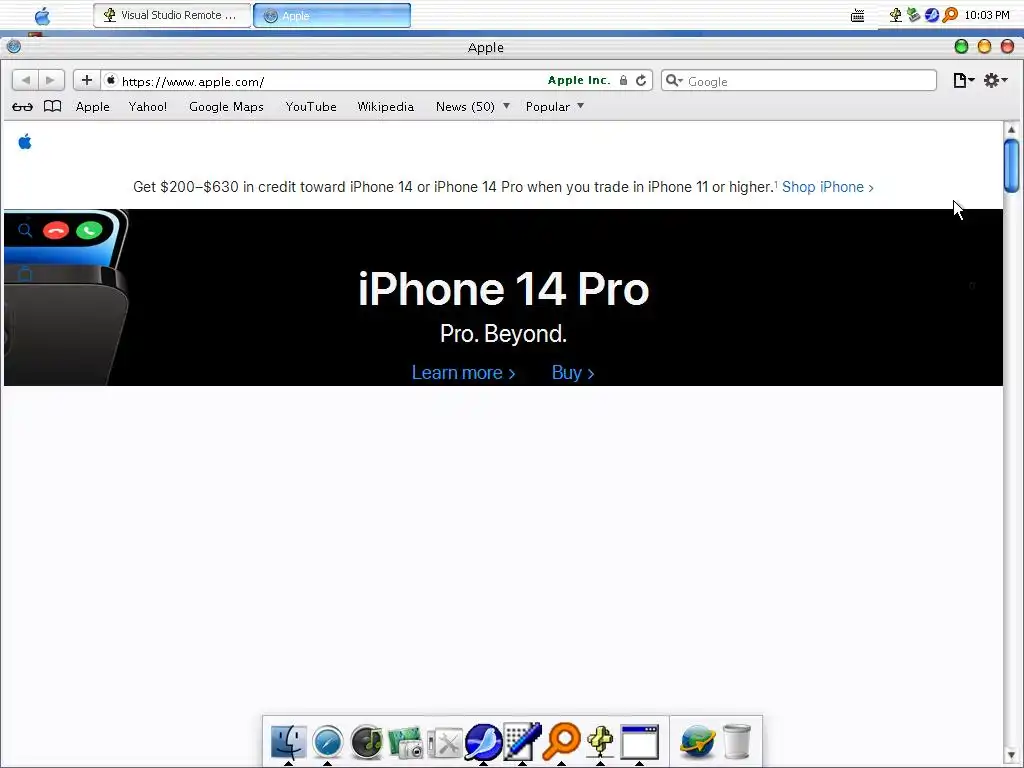
Task: Show all bookmarks with the book icon
Action: coord(52,106)
